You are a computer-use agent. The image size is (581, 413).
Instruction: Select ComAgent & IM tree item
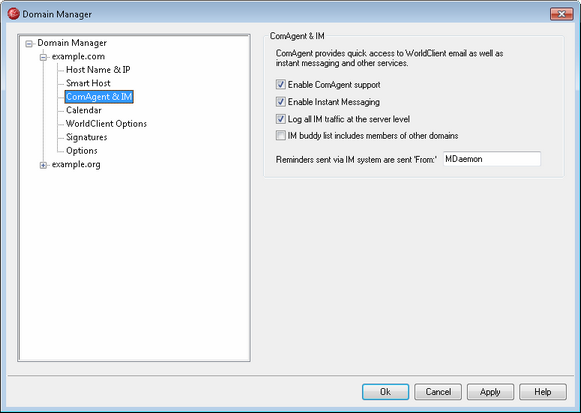(x=99, y=97)
